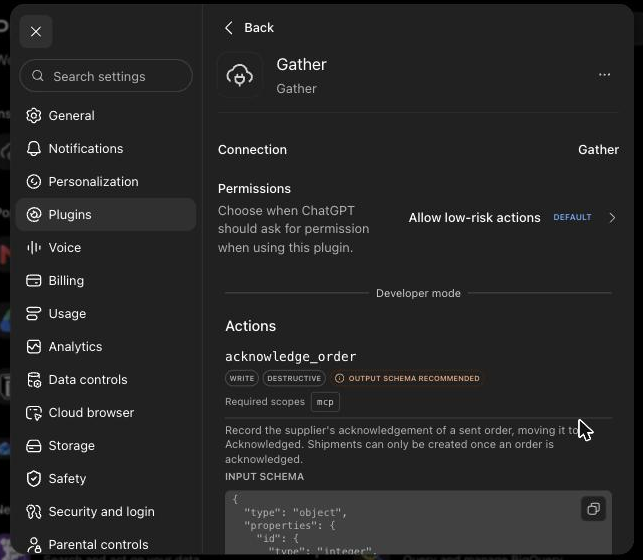
Task: Click the WRITE tag on acknowledge_order
Action: point(242,378)
